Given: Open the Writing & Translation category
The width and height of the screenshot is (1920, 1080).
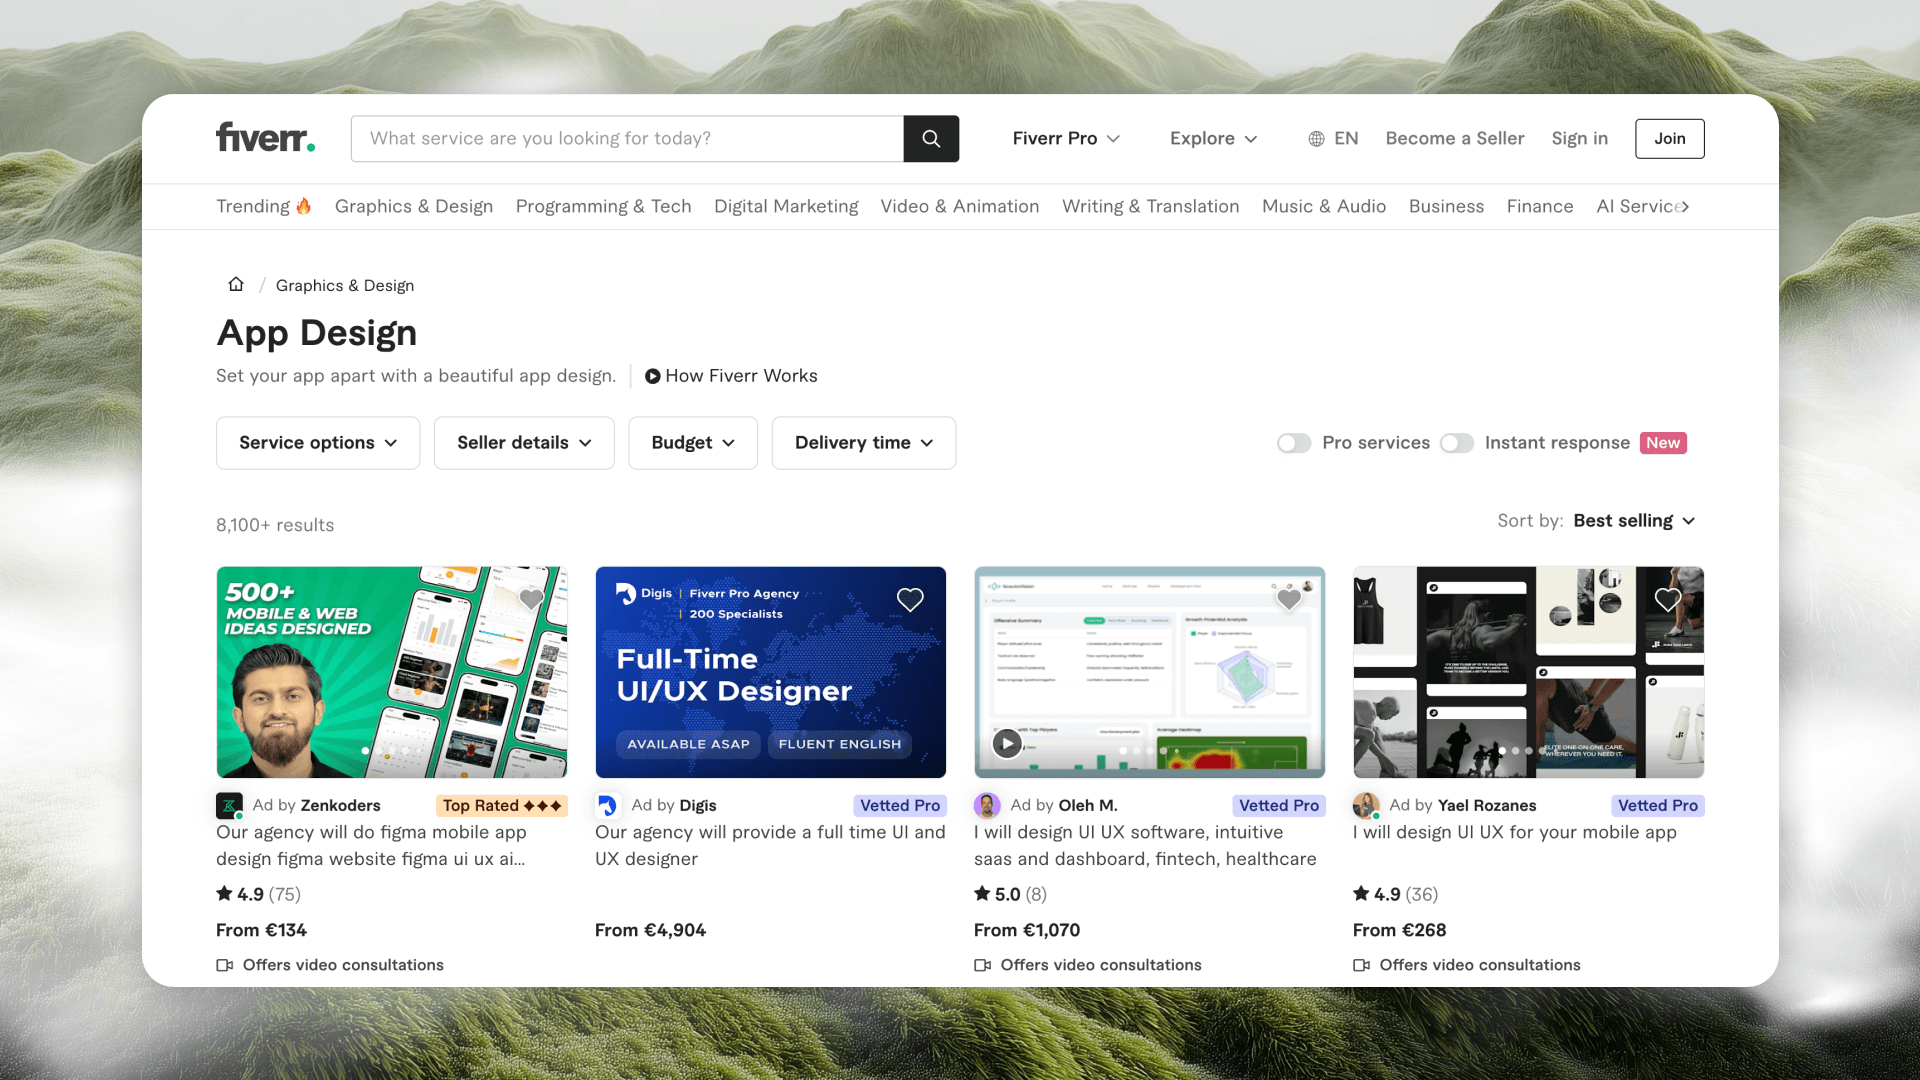Looking at the screenshot, I should point(1151,206).
